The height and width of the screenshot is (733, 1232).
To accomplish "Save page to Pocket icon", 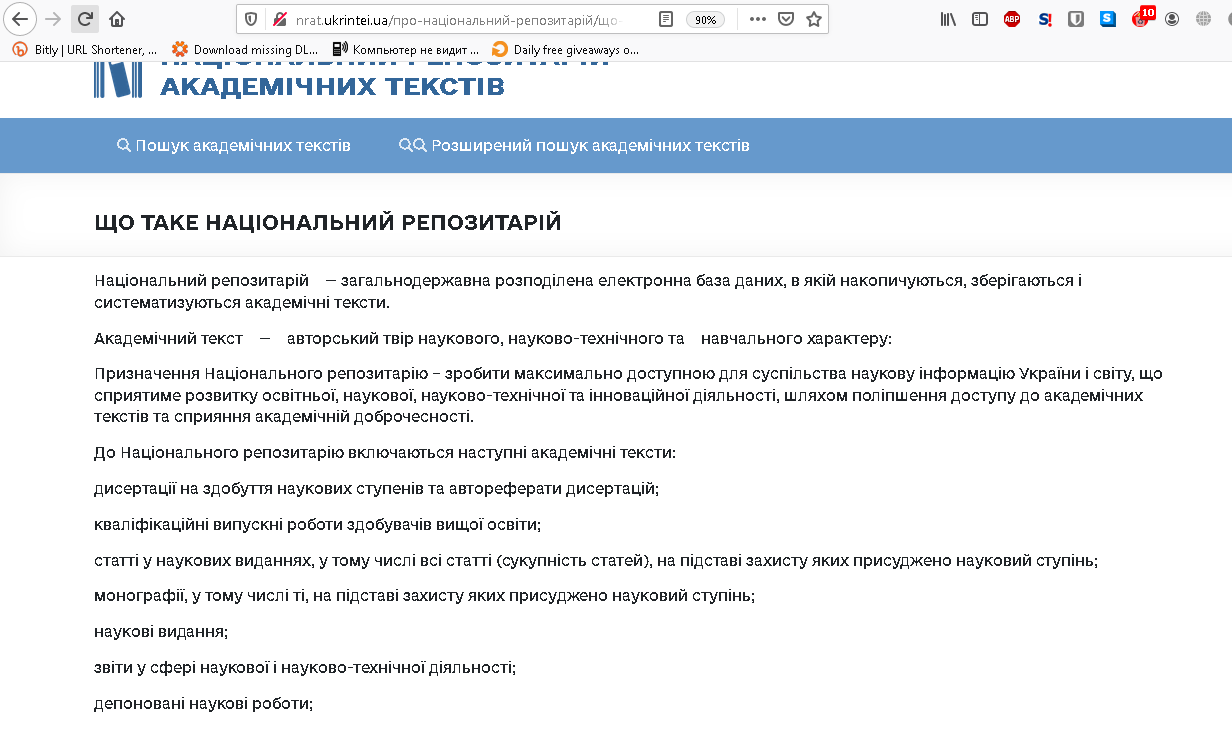I will tap(786, 19).
